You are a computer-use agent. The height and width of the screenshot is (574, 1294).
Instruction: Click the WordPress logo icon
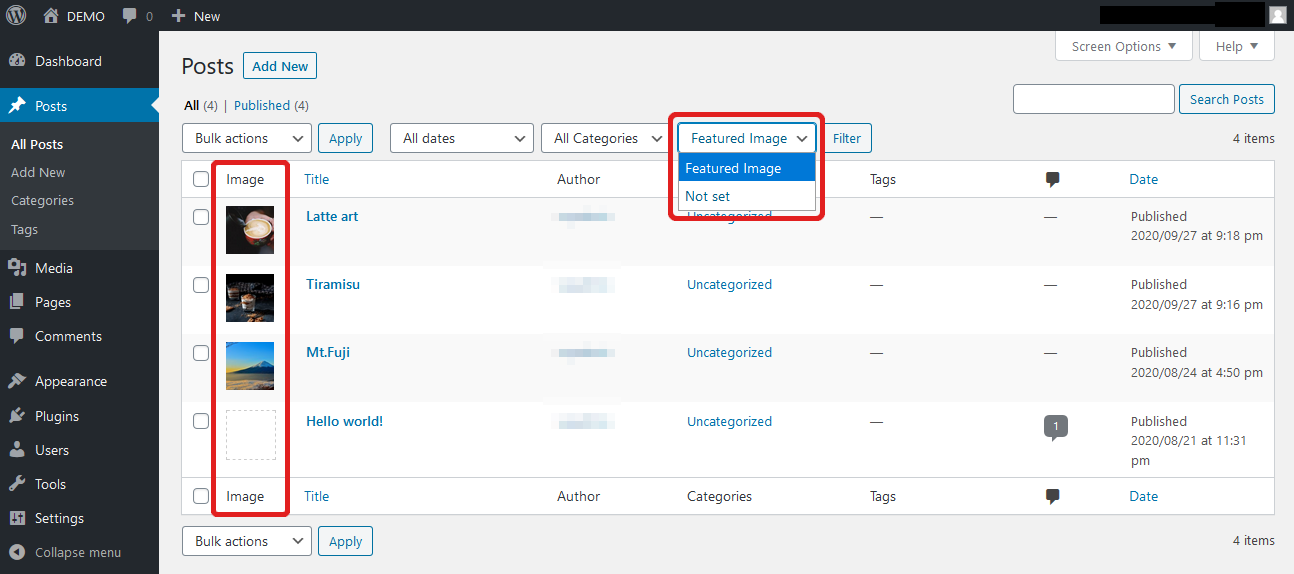tap(16, 15)
